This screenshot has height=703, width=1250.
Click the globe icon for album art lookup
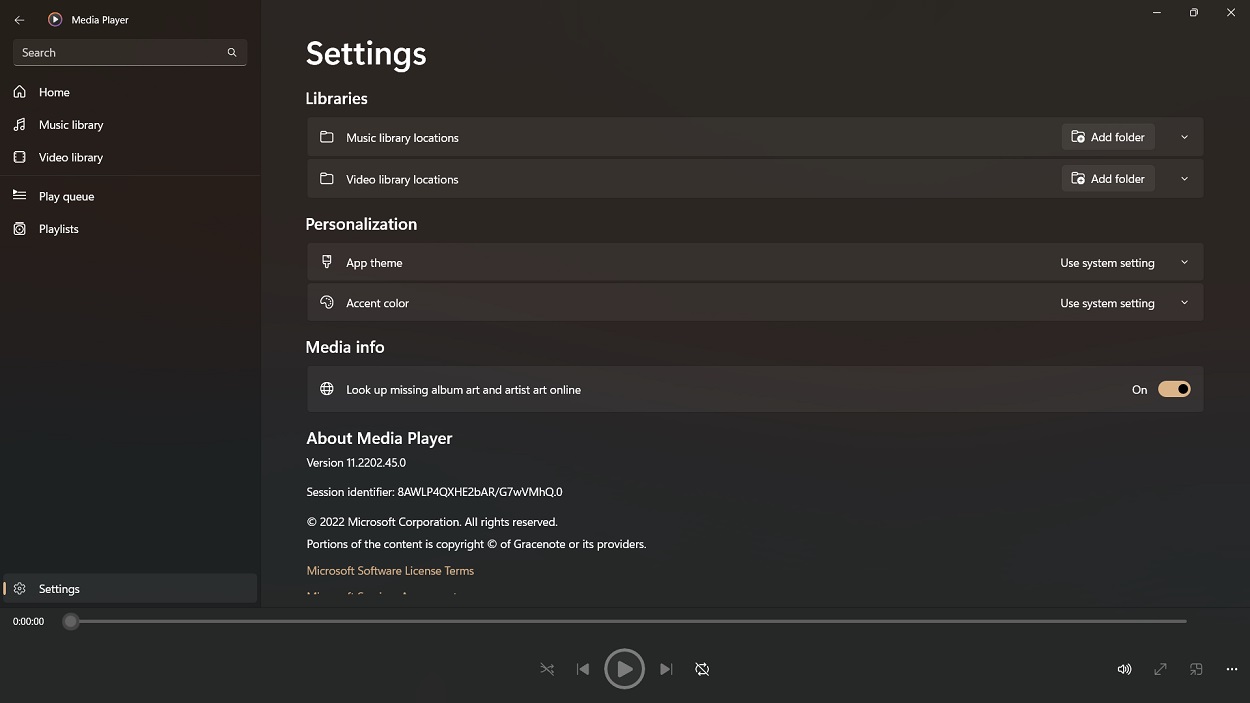[326, 389]
